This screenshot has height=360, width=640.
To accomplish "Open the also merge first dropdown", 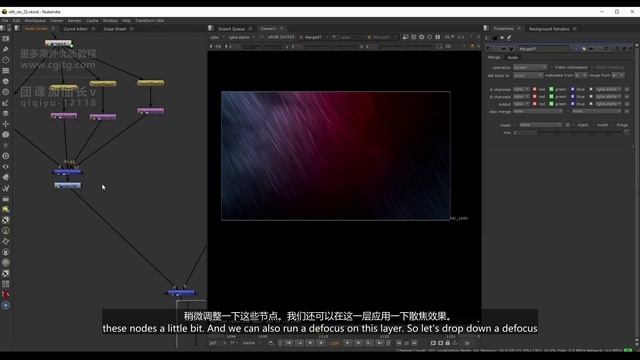I will (538, 111).
